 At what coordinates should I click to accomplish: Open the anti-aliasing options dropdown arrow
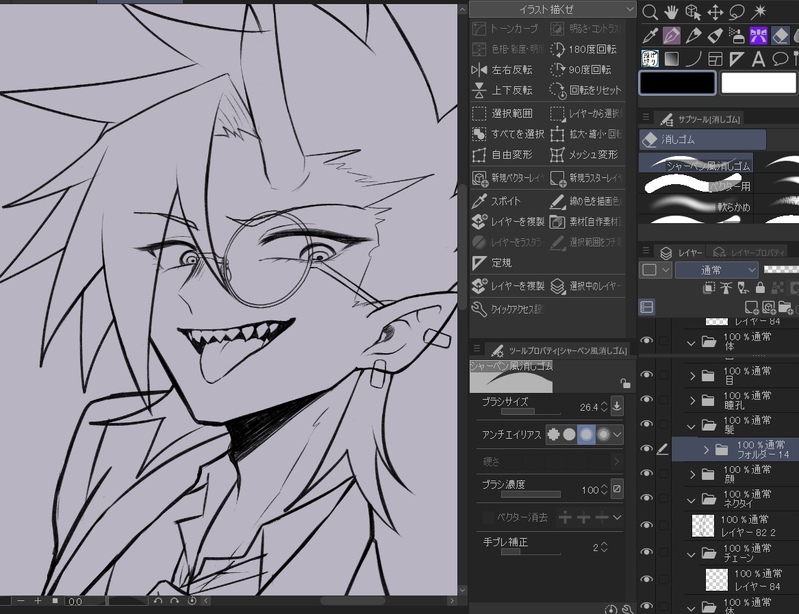click(x=618, y=435)
